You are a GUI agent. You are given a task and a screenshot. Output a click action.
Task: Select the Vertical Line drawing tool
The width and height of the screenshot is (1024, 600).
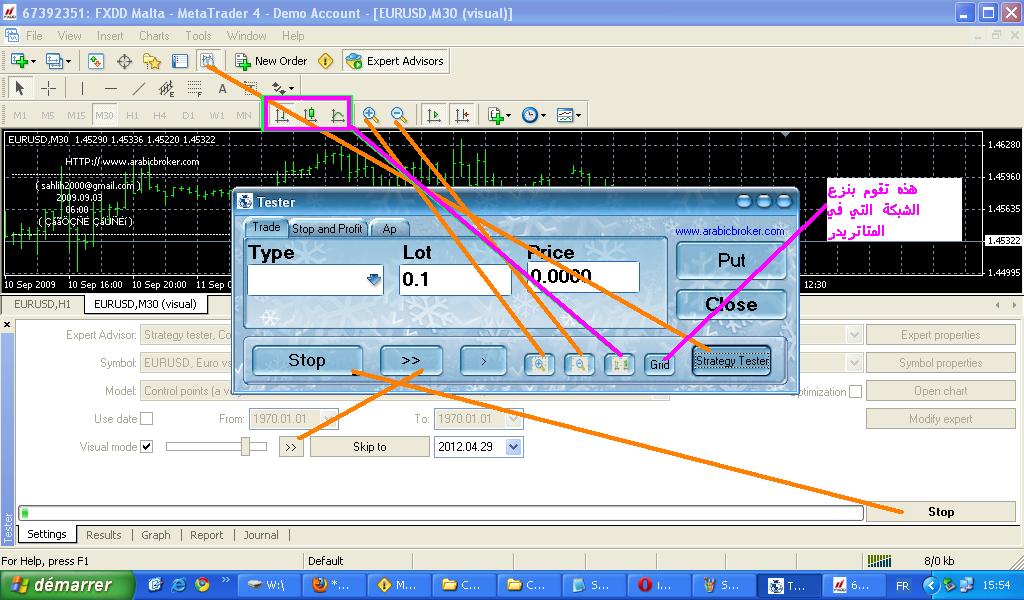(82, 88)
